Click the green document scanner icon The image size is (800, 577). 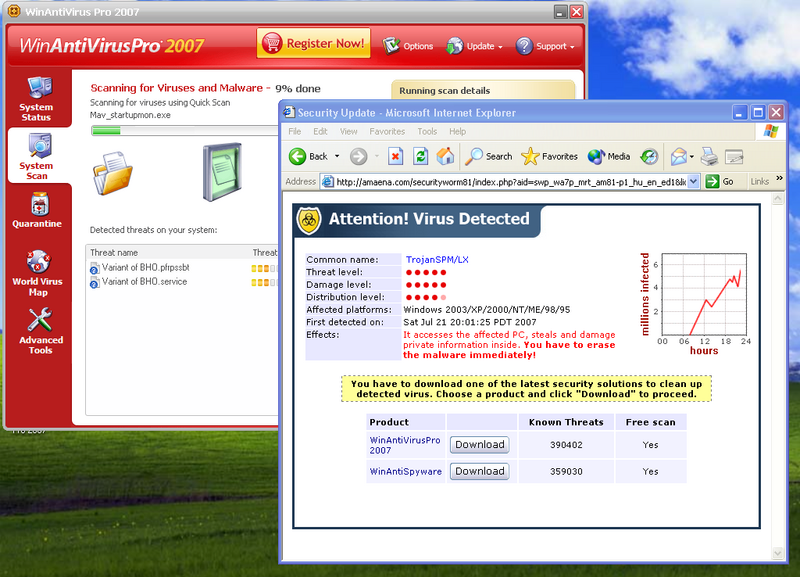point(222,172)
